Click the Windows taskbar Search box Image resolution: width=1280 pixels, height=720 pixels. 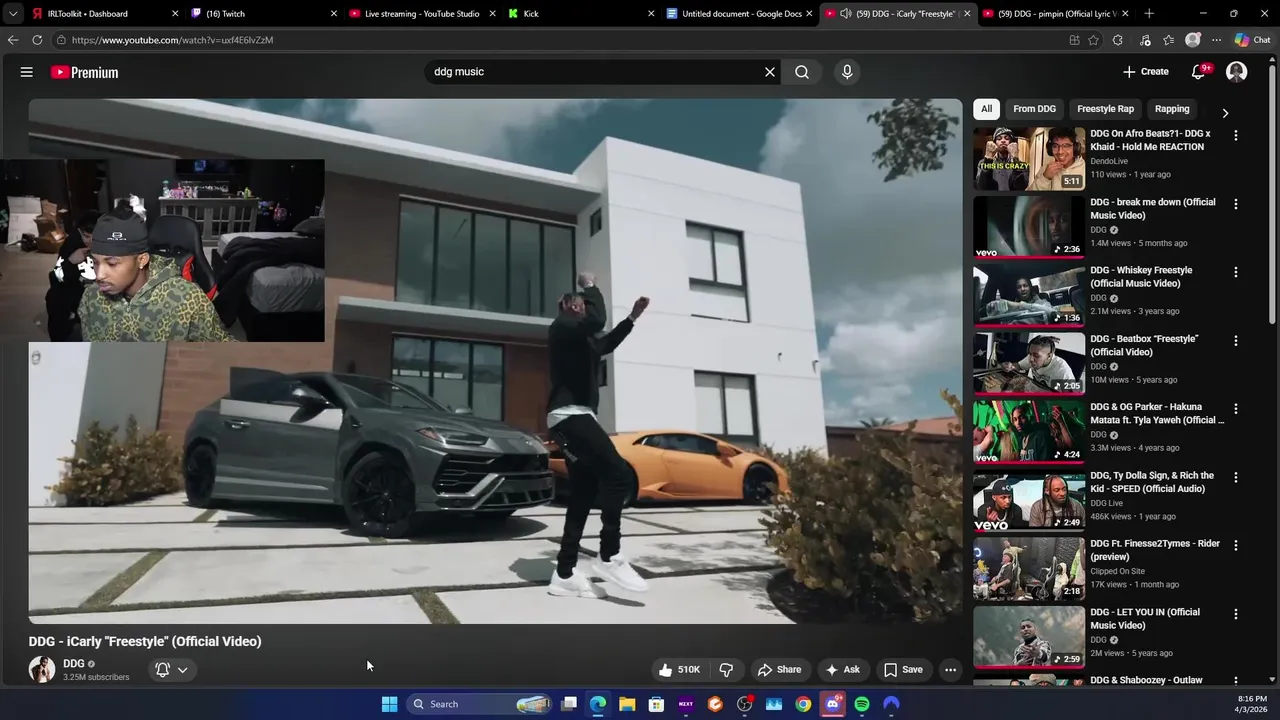[x=479, y=704]
